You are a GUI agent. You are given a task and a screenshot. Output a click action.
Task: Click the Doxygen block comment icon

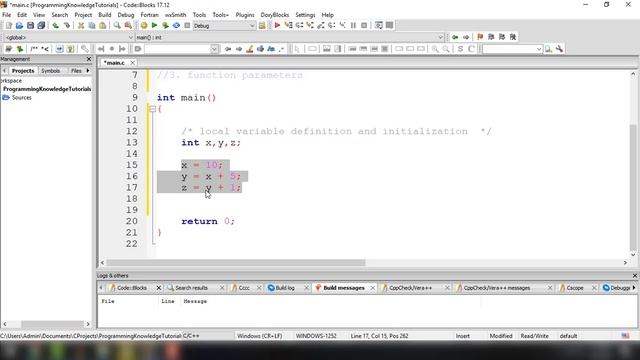click(34, 49)
